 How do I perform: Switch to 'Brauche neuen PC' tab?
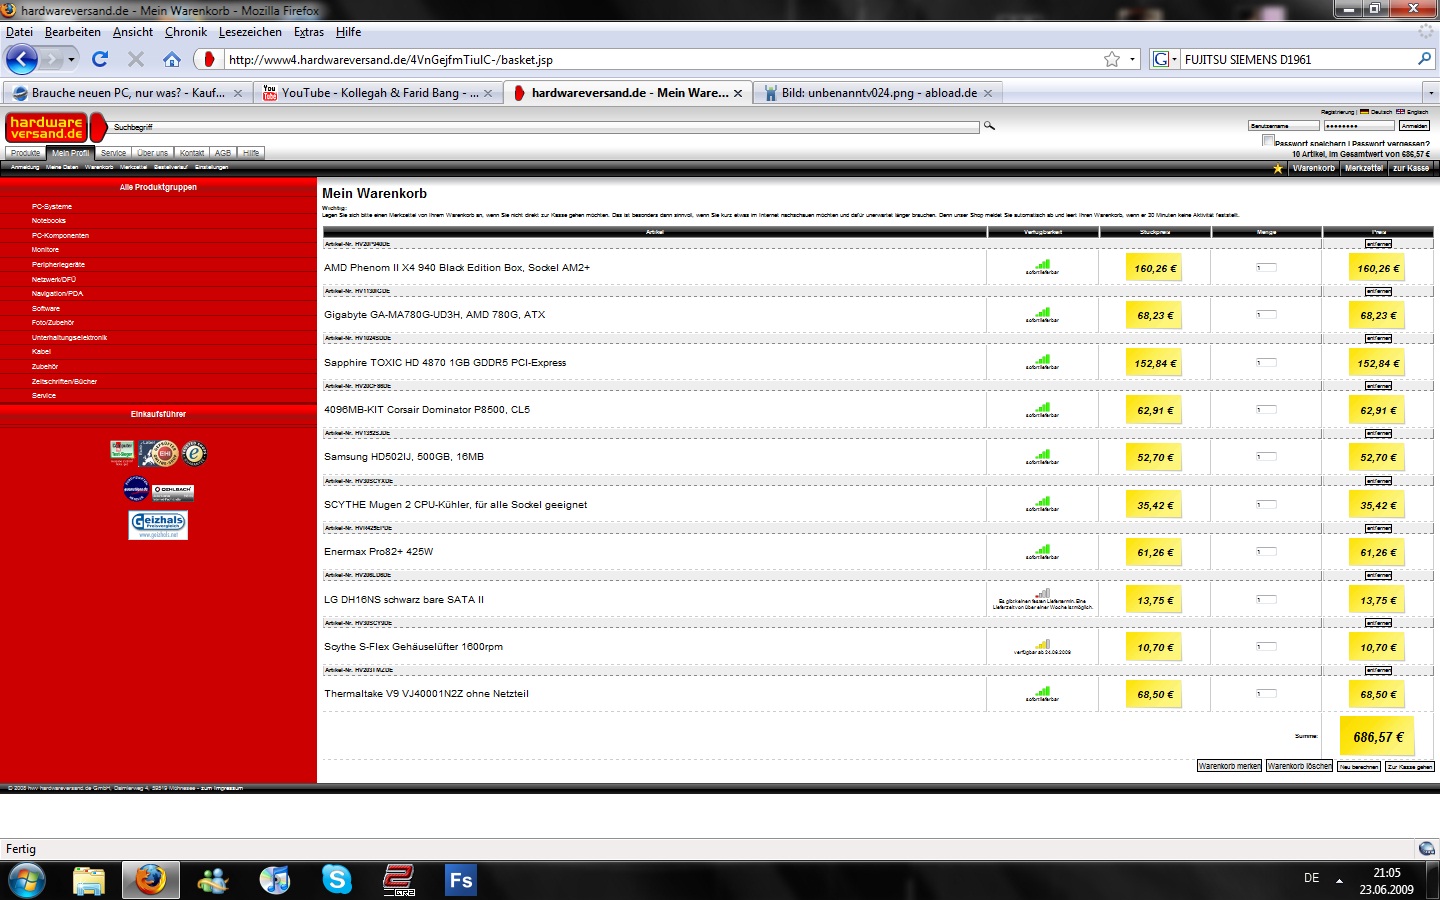(127, 93)
